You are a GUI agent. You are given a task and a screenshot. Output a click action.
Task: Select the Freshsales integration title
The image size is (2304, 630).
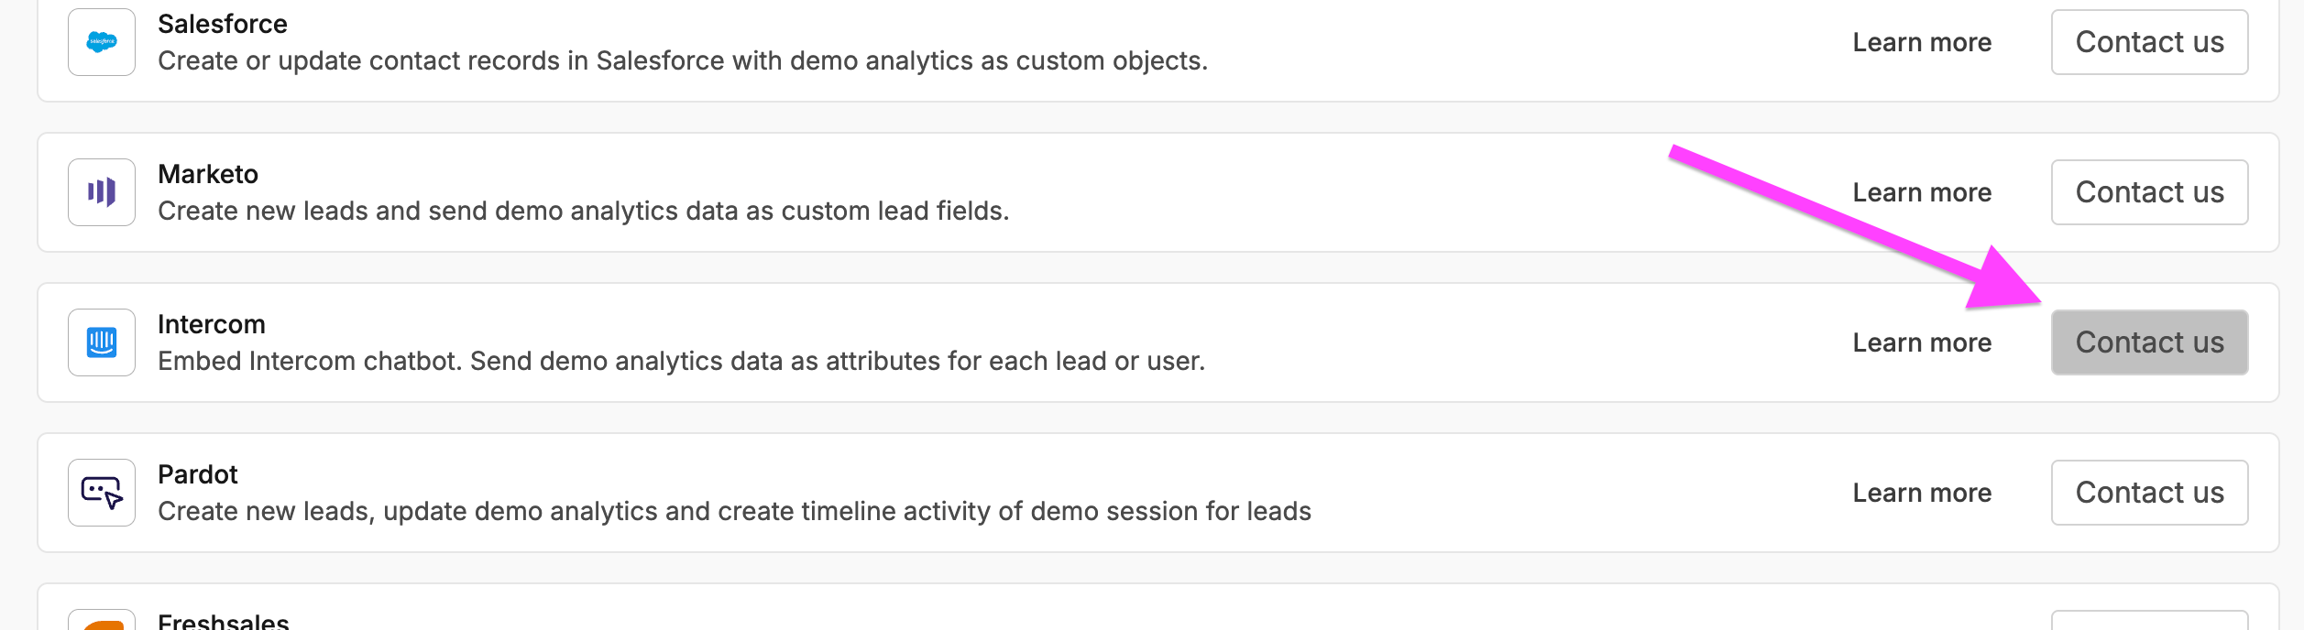[x=223, y=621]
